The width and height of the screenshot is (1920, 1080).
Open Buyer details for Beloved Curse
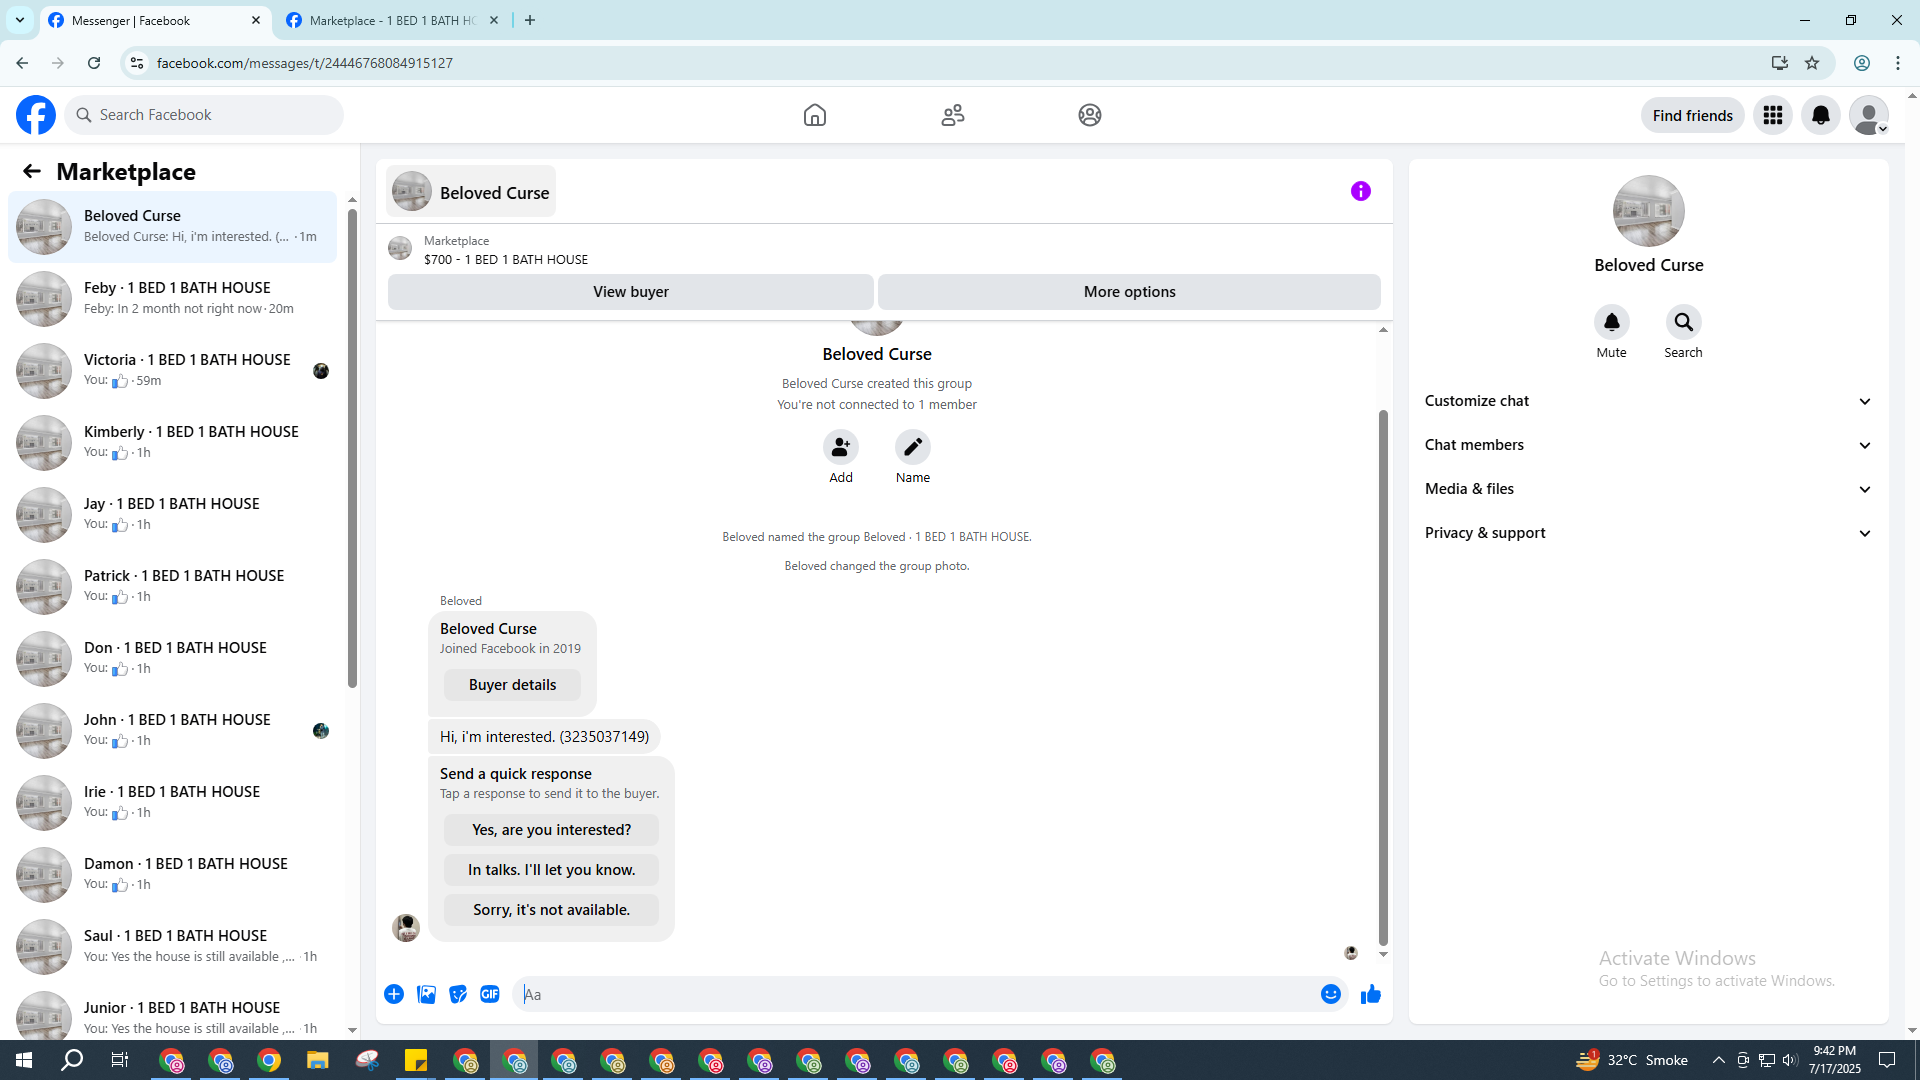click(513, 685)
